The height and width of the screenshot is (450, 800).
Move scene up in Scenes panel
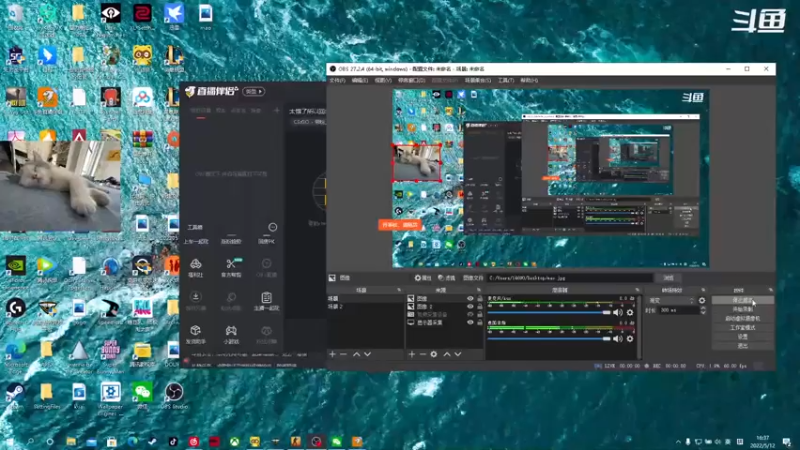[x=357, y=354]
